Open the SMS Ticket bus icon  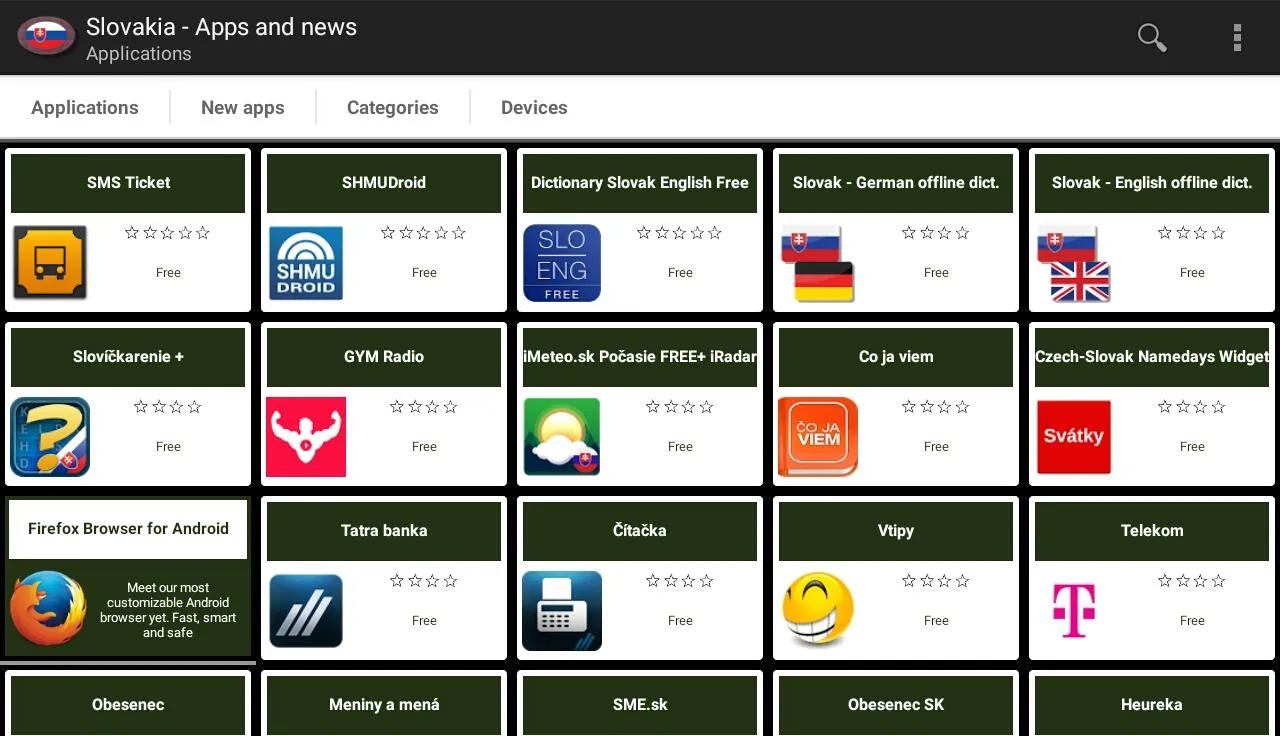pyautogui.click(x=50, y=262)
